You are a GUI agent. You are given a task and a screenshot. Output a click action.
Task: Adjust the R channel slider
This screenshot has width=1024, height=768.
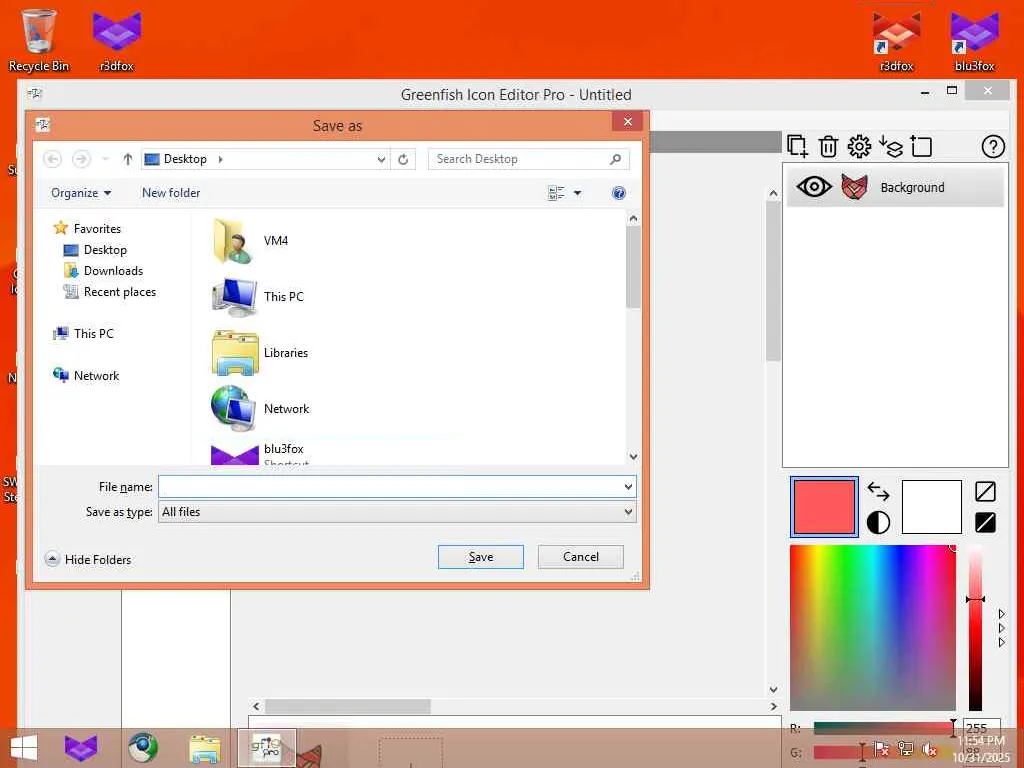pos(884,728)
